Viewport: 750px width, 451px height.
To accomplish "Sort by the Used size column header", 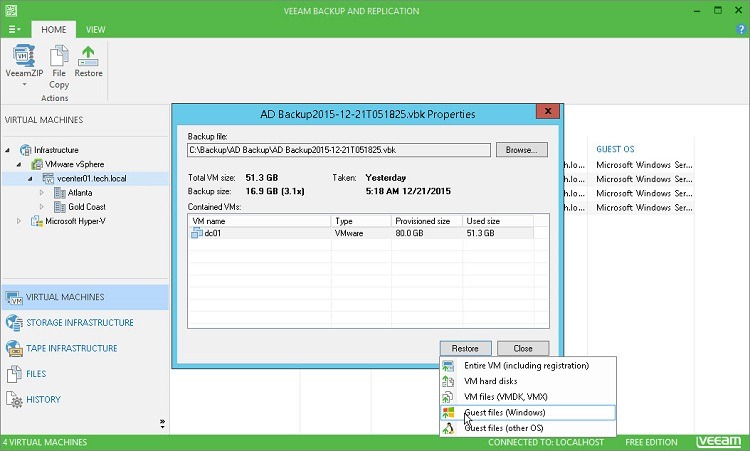I will click(497, 221).
